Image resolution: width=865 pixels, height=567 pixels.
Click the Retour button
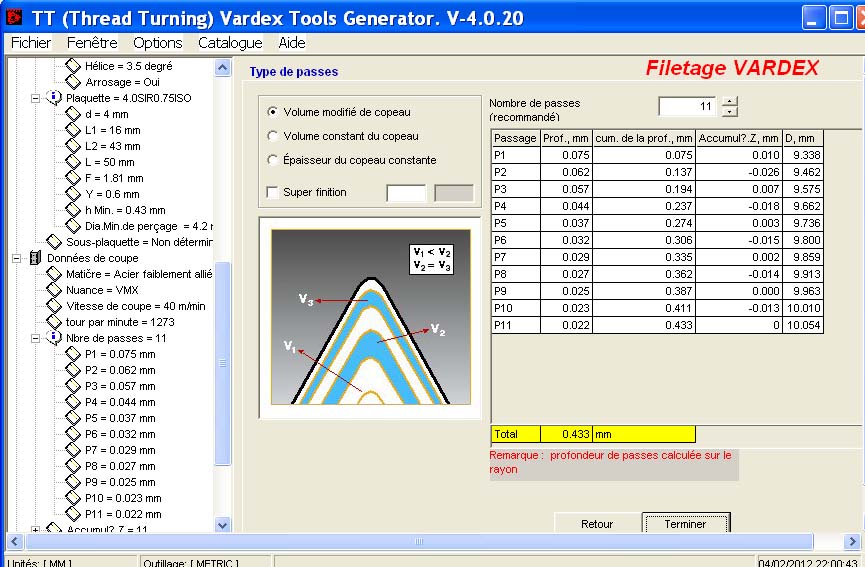597,524
